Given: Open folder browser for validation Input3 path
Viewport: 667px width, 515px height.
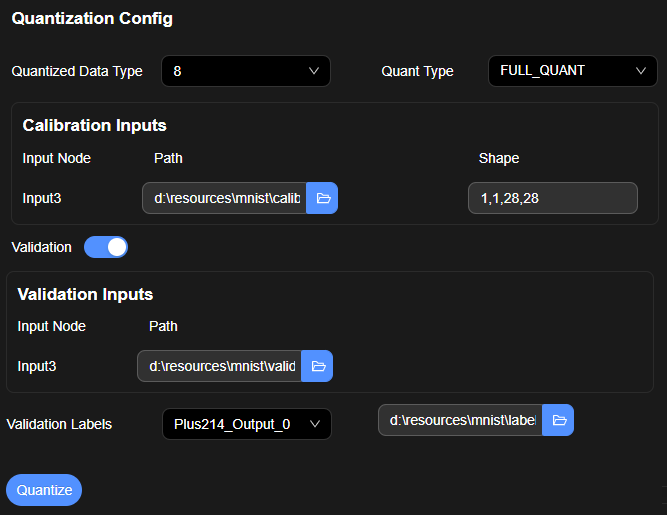Looking at the screenshot, I should pyautogui.click(x=317, y=366).
